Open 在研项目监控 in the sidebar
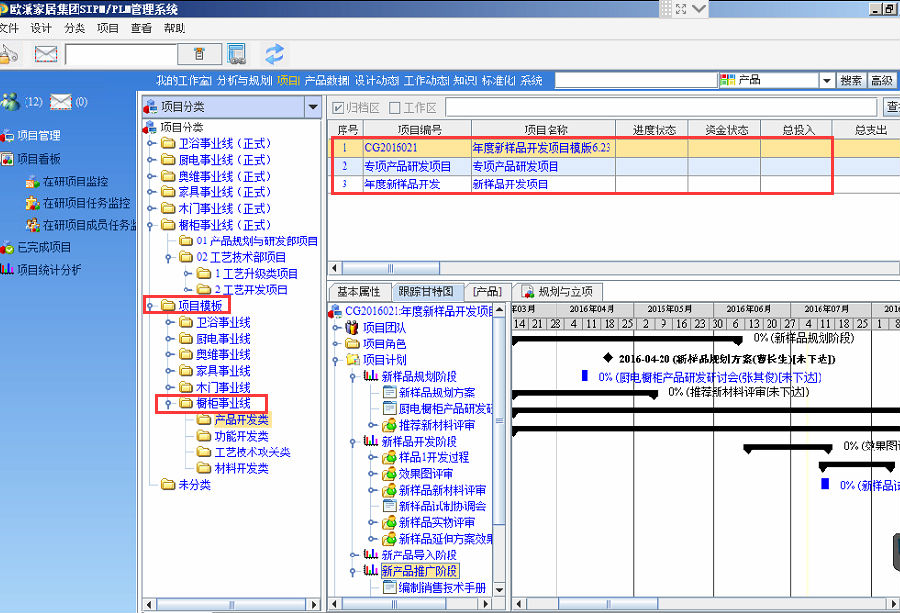Screen dimensions: 900x613 (75, 182)
